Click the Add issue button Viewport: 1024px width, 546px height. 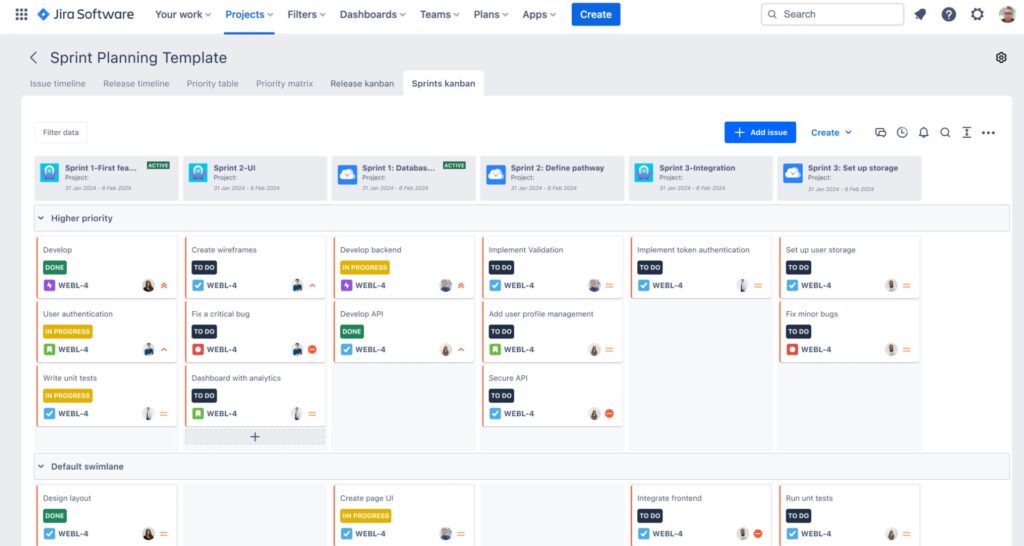(760, 133)
